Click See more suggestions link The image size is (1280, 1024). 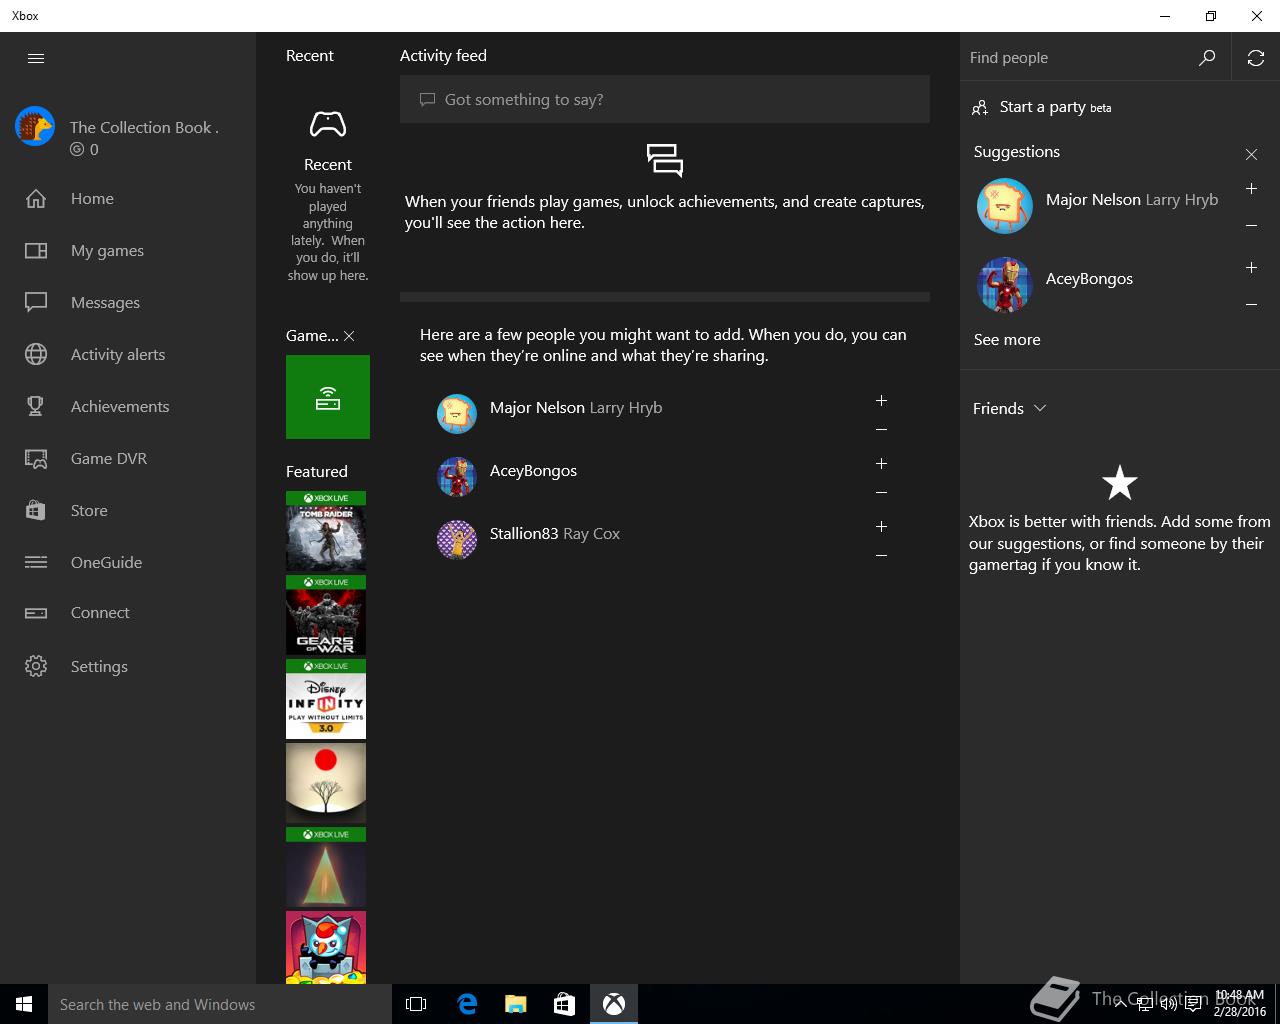pos(1007,339)
